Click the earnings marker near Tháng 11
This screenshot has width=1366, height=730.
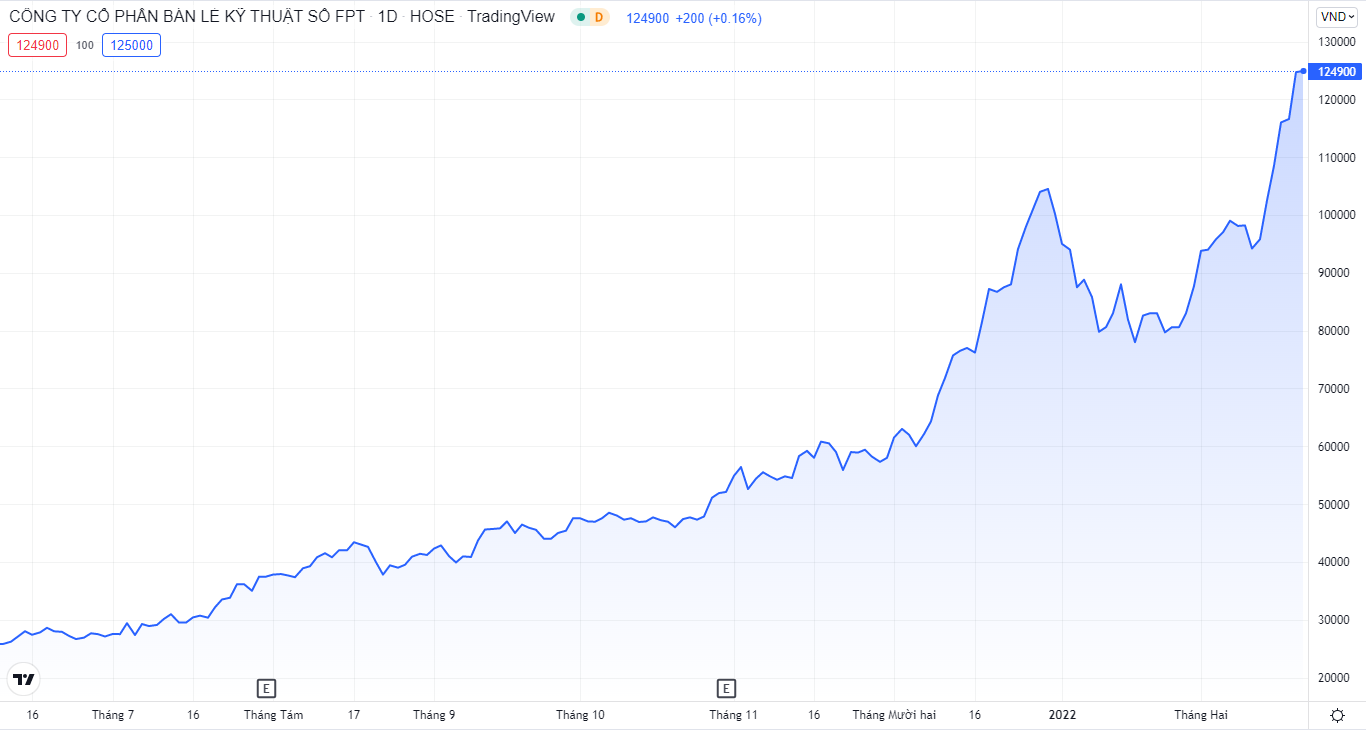point(726,688)
